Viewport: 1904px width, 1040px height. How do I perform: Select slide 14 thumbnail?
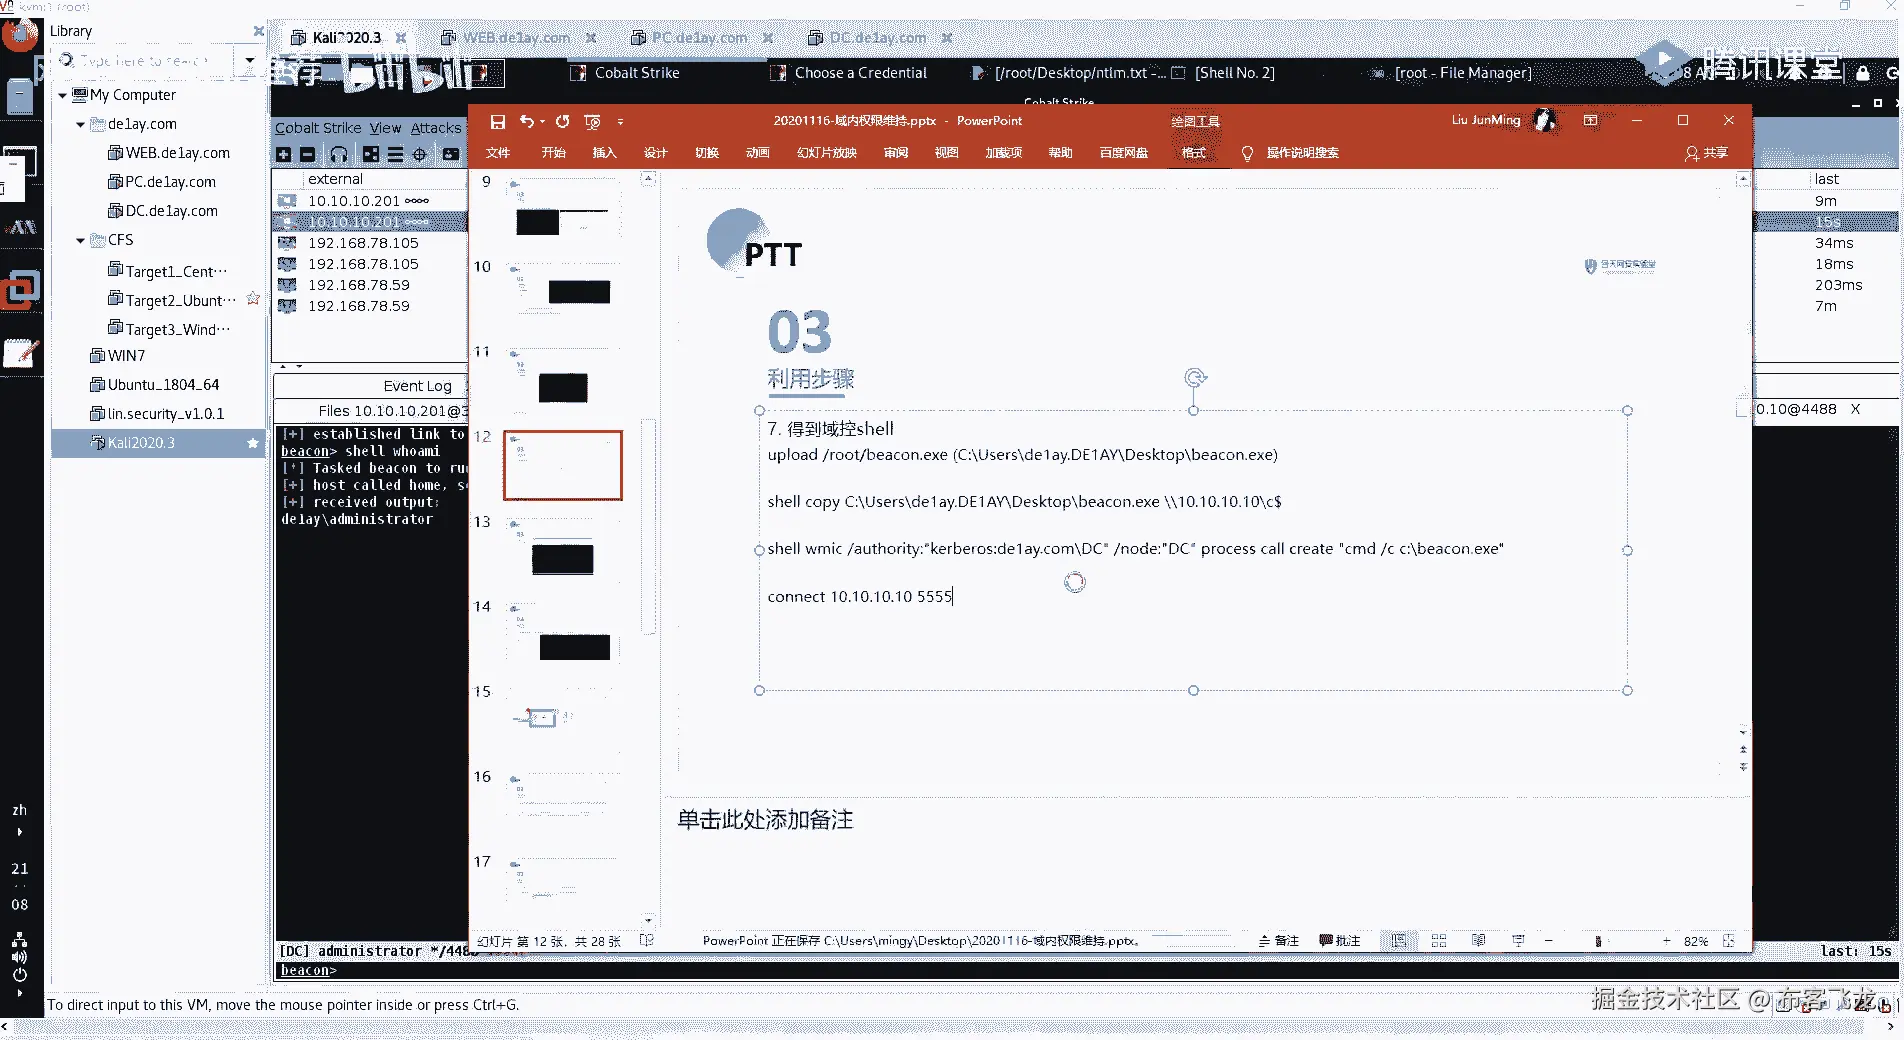(562, 636)
